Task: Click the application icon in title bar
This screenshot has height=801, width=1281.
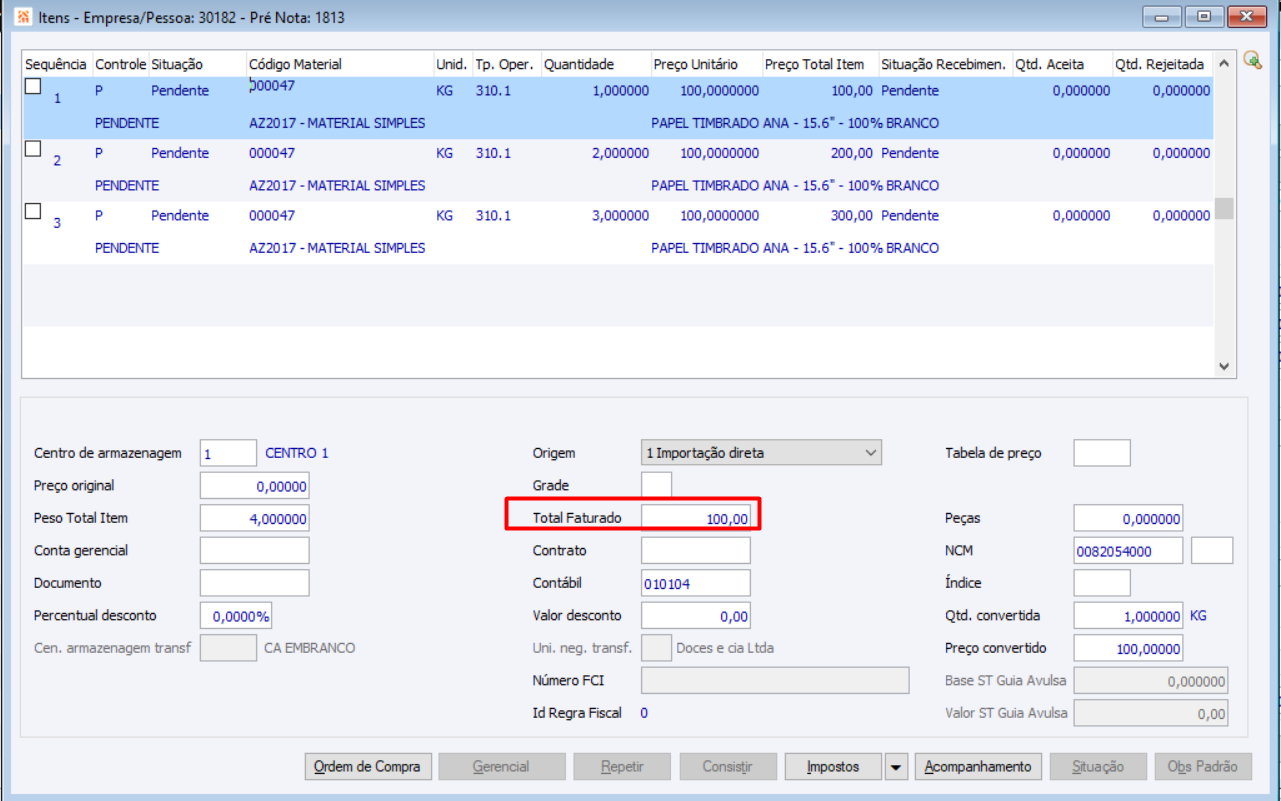Action: pyautogui.click(x=22, y=17)
